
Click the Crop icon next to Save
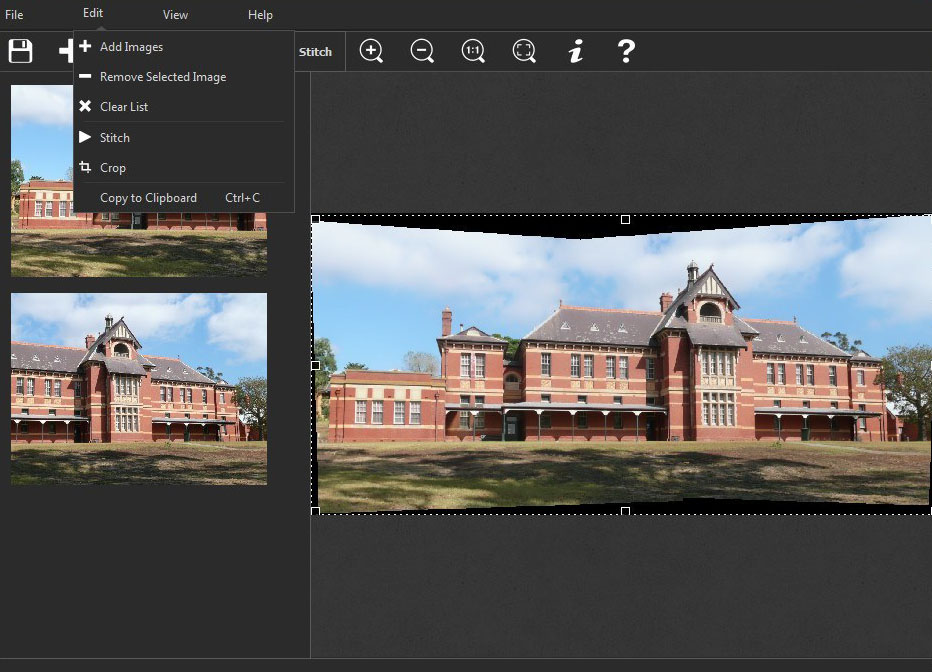point(70,51)
